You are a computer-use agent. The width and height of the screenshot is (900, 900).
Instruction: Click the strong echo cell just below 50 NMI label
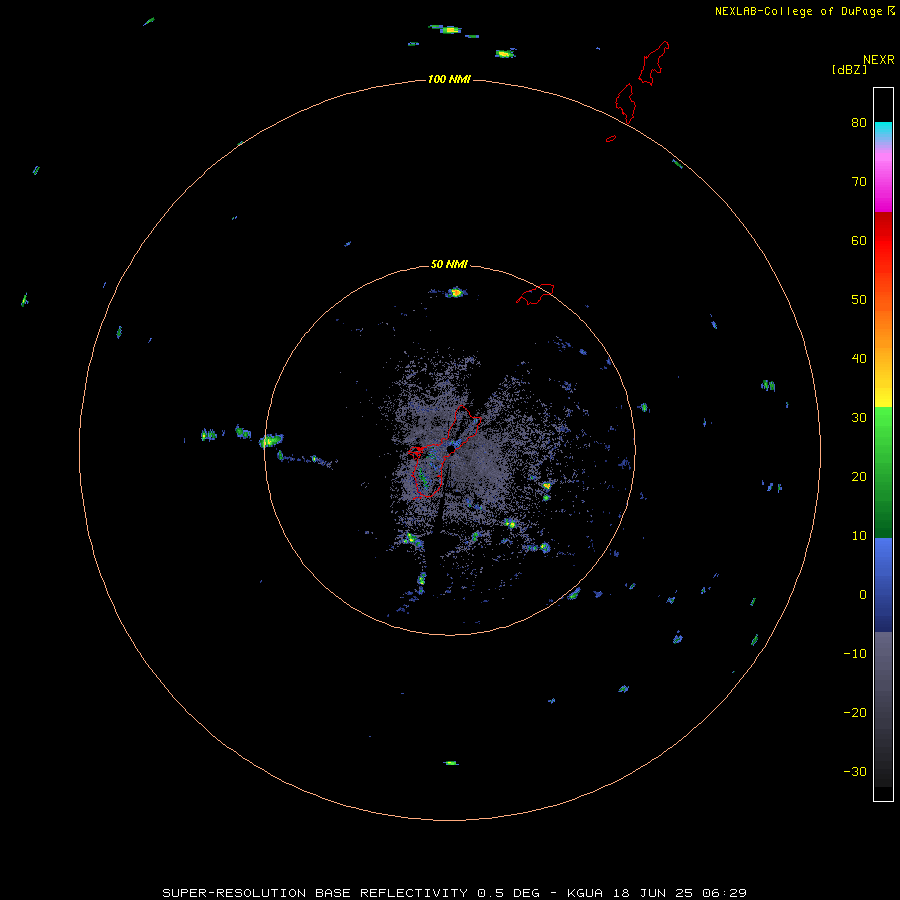pyautogui.click(x=456, y=292)
